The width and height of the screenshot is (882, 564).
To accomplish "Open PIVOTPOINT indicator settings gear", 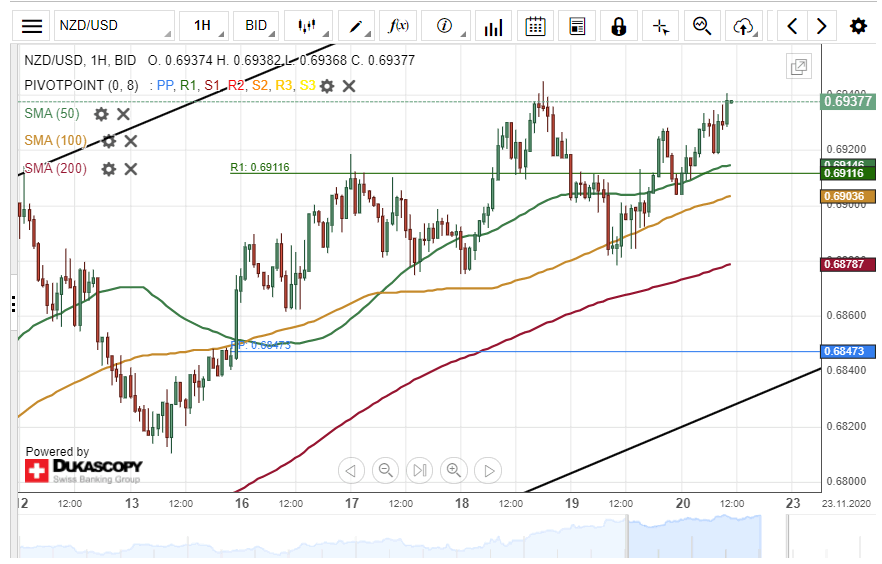I will tap(327, 86).
